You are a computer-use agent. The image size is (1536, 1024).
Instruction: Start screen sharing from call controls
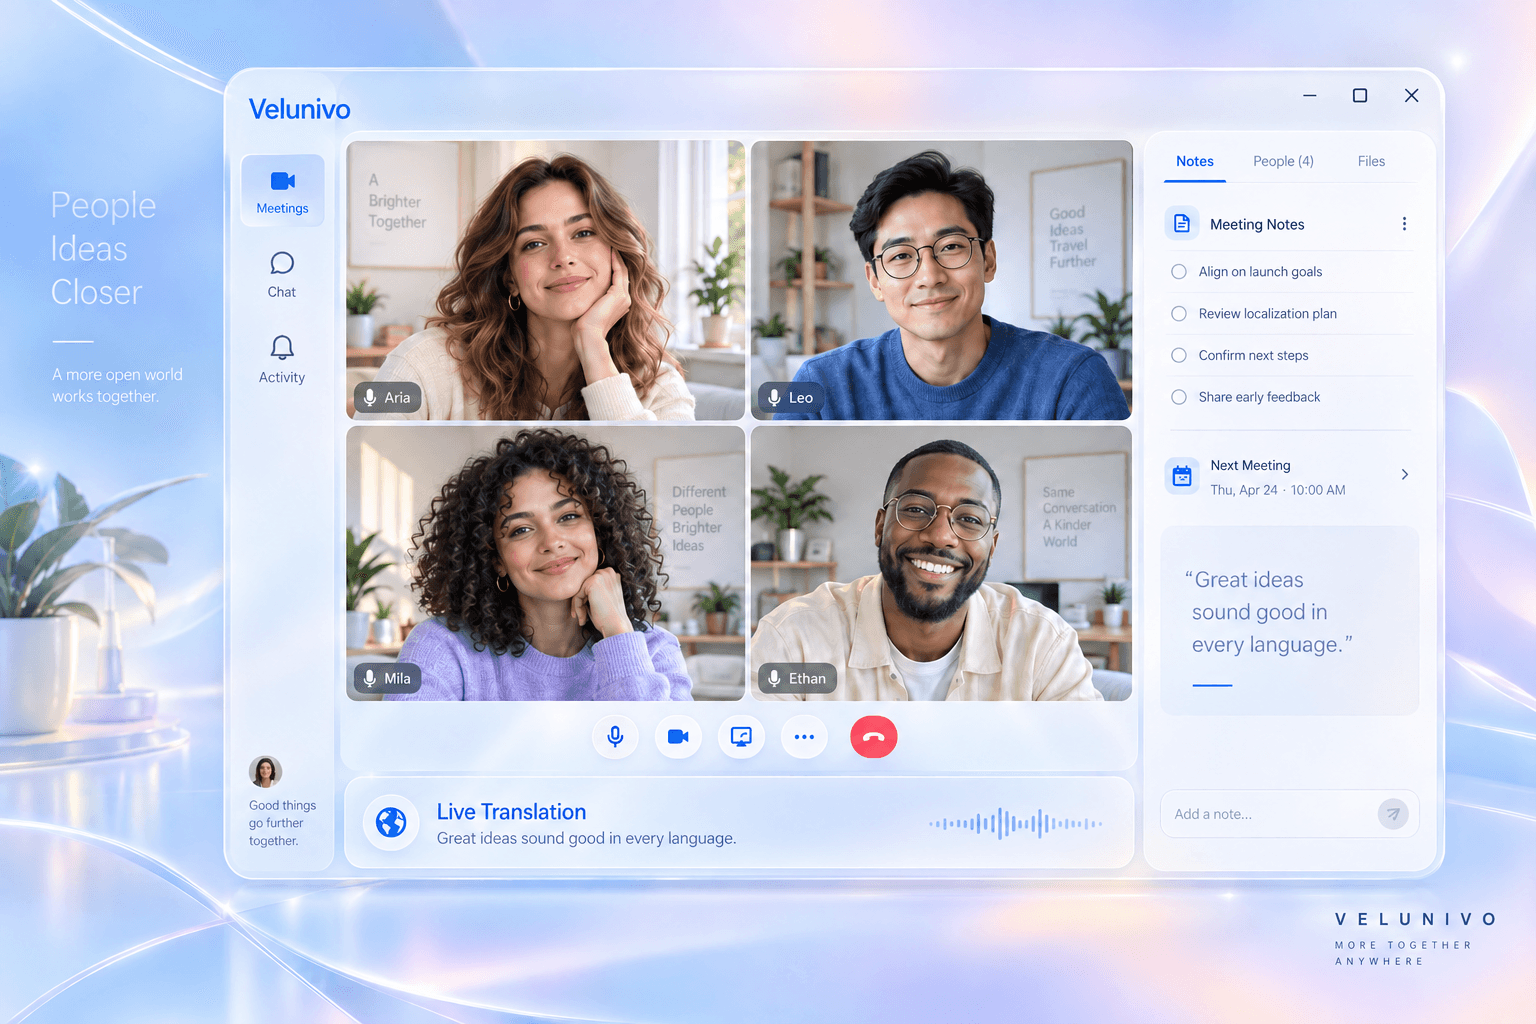click(x=741, y=737)
